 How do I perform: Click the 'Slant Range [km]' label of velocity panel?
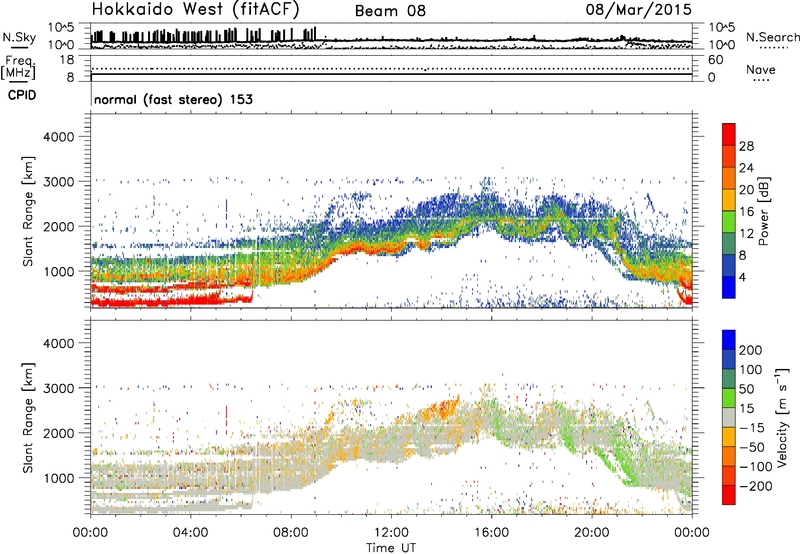pyautogui.click(x=28, y=417)
